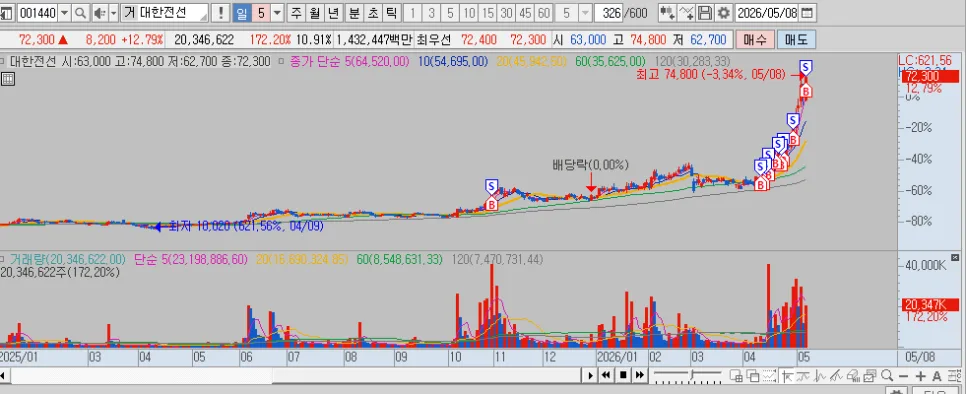Click the minus zoom-out icon
966x394 pixels.
pyautogui.click(x=903, y=375)
